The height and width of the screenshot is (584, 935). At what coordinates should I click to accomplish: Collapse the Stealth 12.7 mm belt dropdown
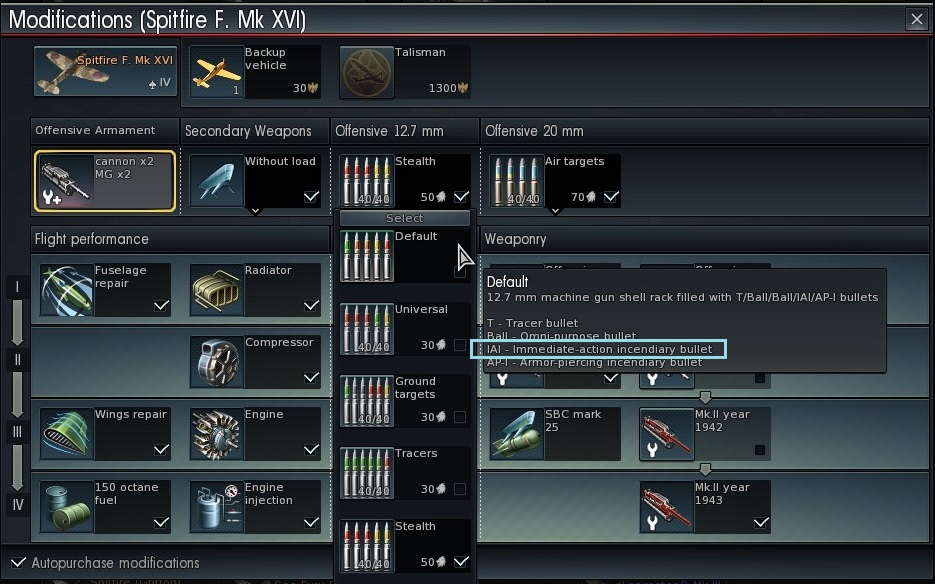point(405,181)
